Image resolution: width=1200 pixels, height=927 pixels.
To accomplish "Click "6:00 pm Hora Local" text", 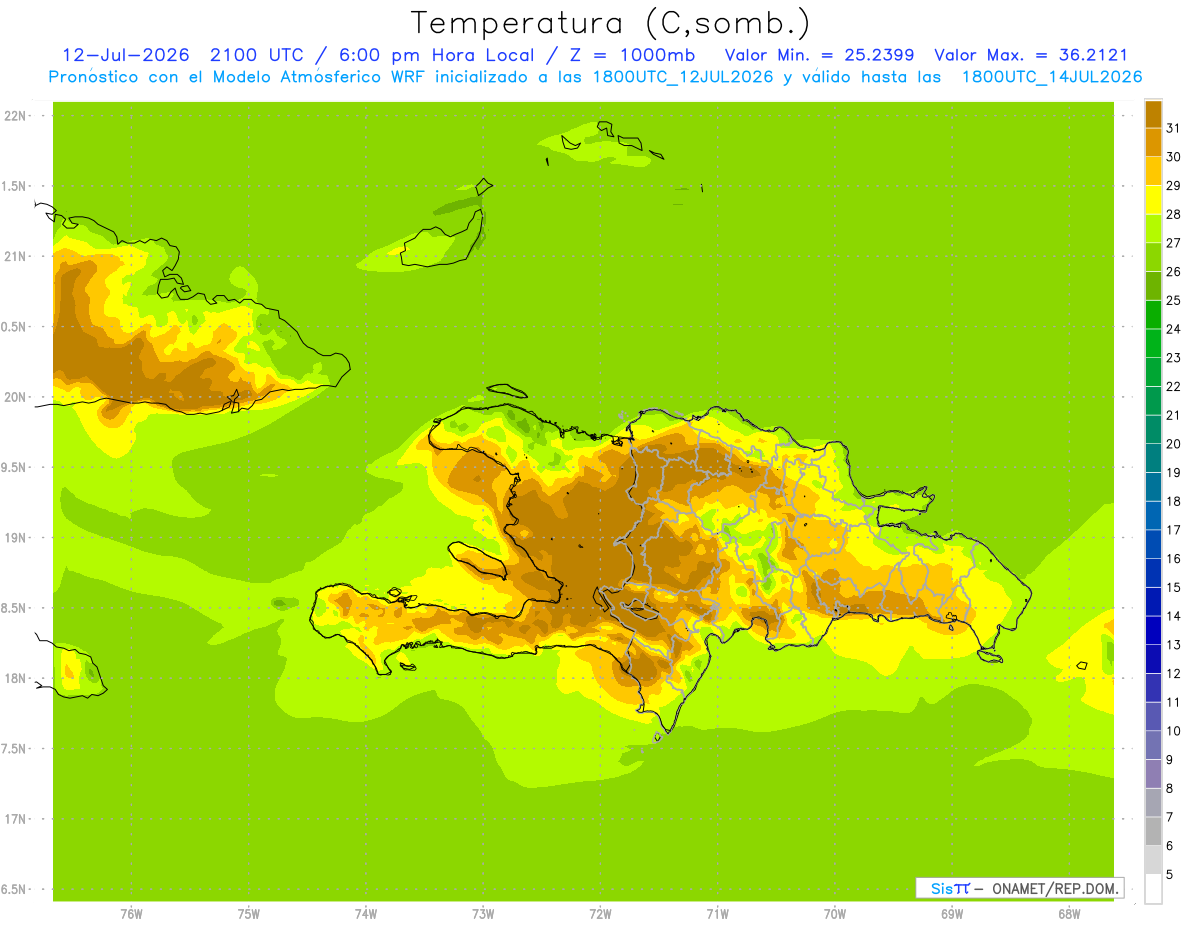I will [437, 55].
